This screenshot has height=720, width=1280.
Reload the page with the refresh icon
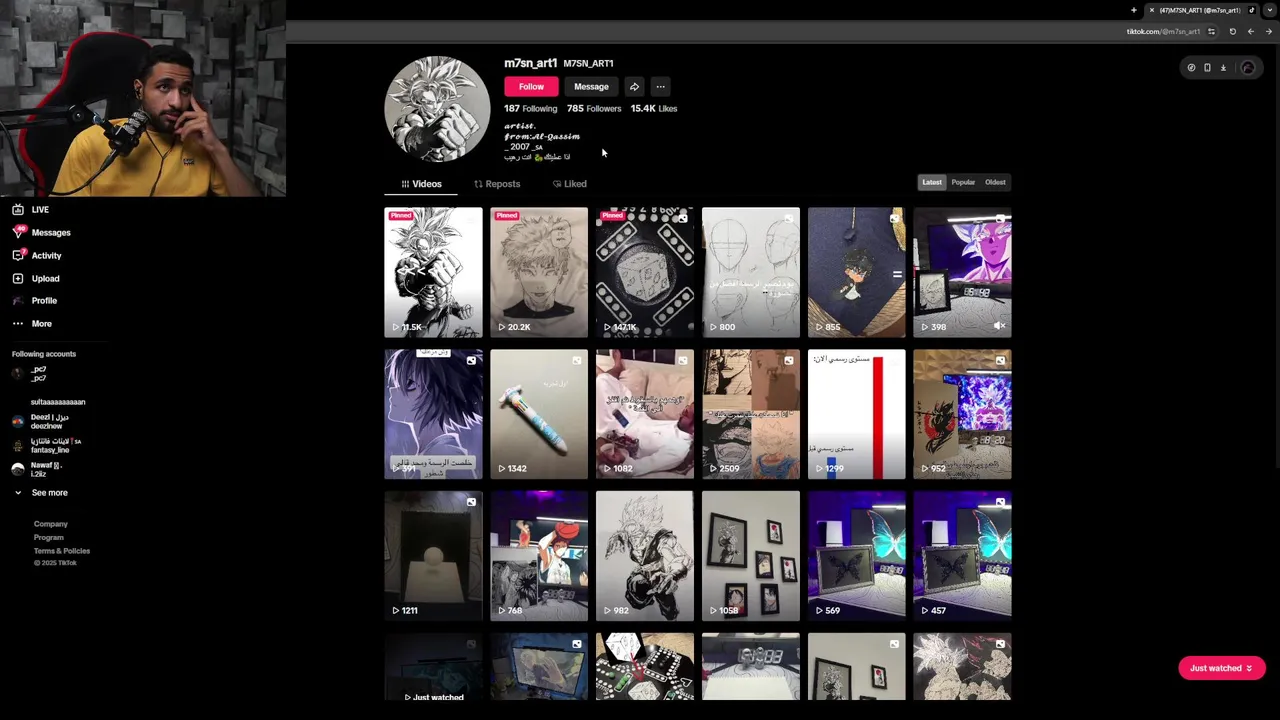[x=1232, y=31]
